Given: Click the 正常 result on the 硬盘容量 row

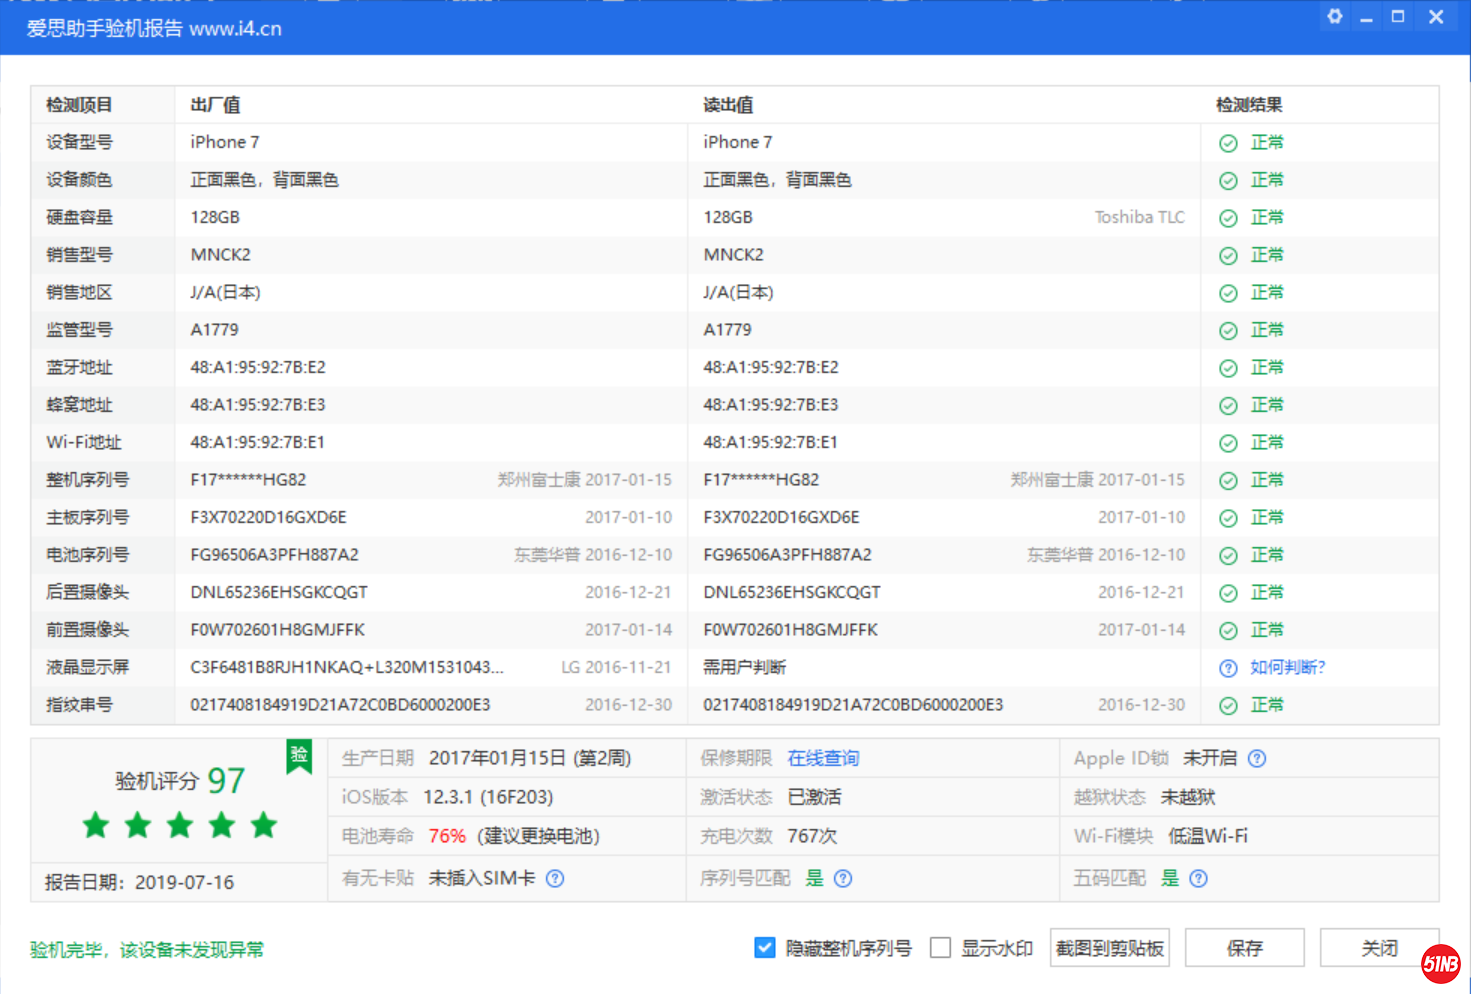Looking at the screenshot, I should (1267, 217).
